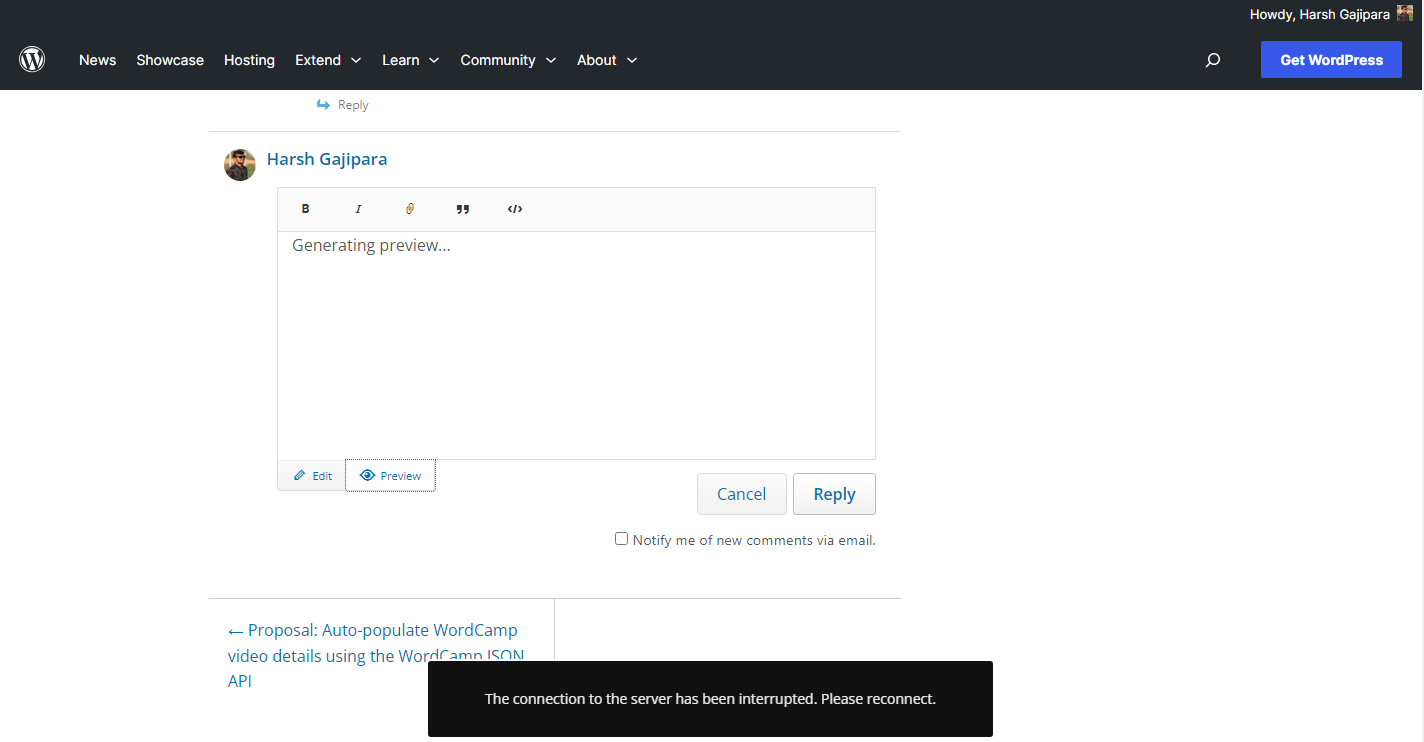1424x742 pixels.
Task: Click the connection interrupted notification message
Action: [710, 699]
